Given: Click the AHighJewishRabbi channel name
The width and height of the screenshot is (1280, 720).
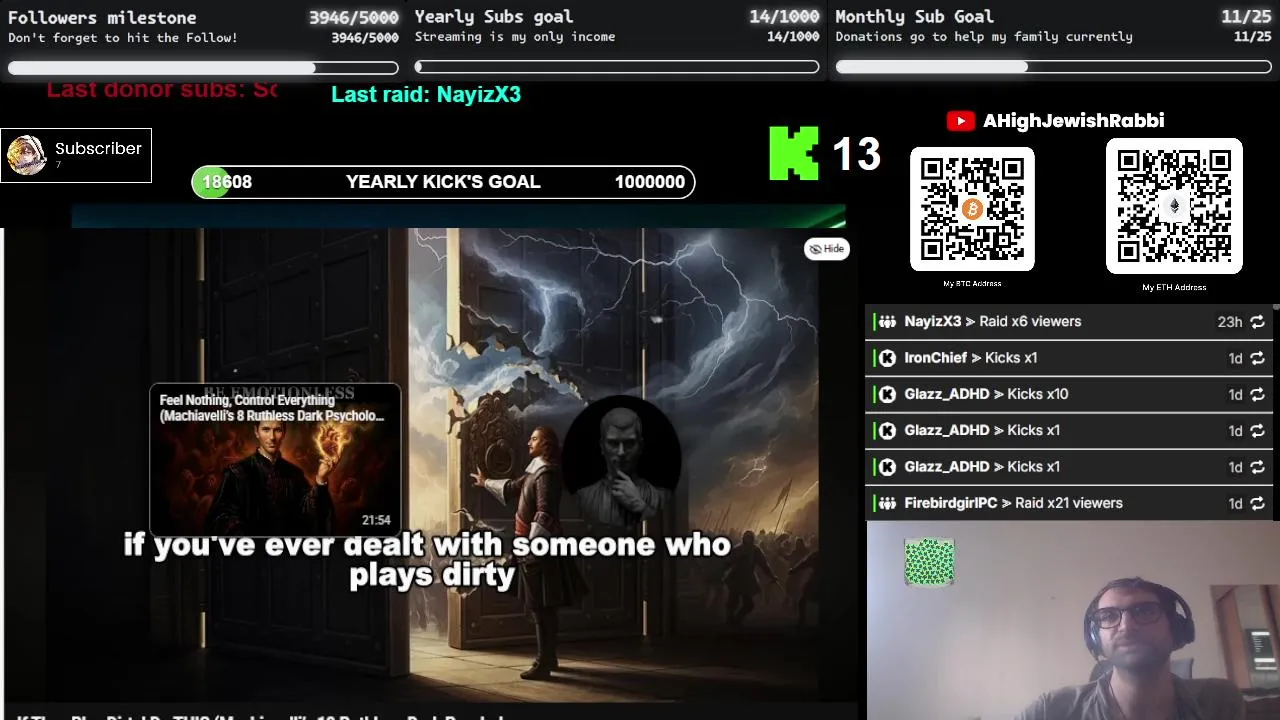Looking at the screenshot, I should click(1073, 121).
